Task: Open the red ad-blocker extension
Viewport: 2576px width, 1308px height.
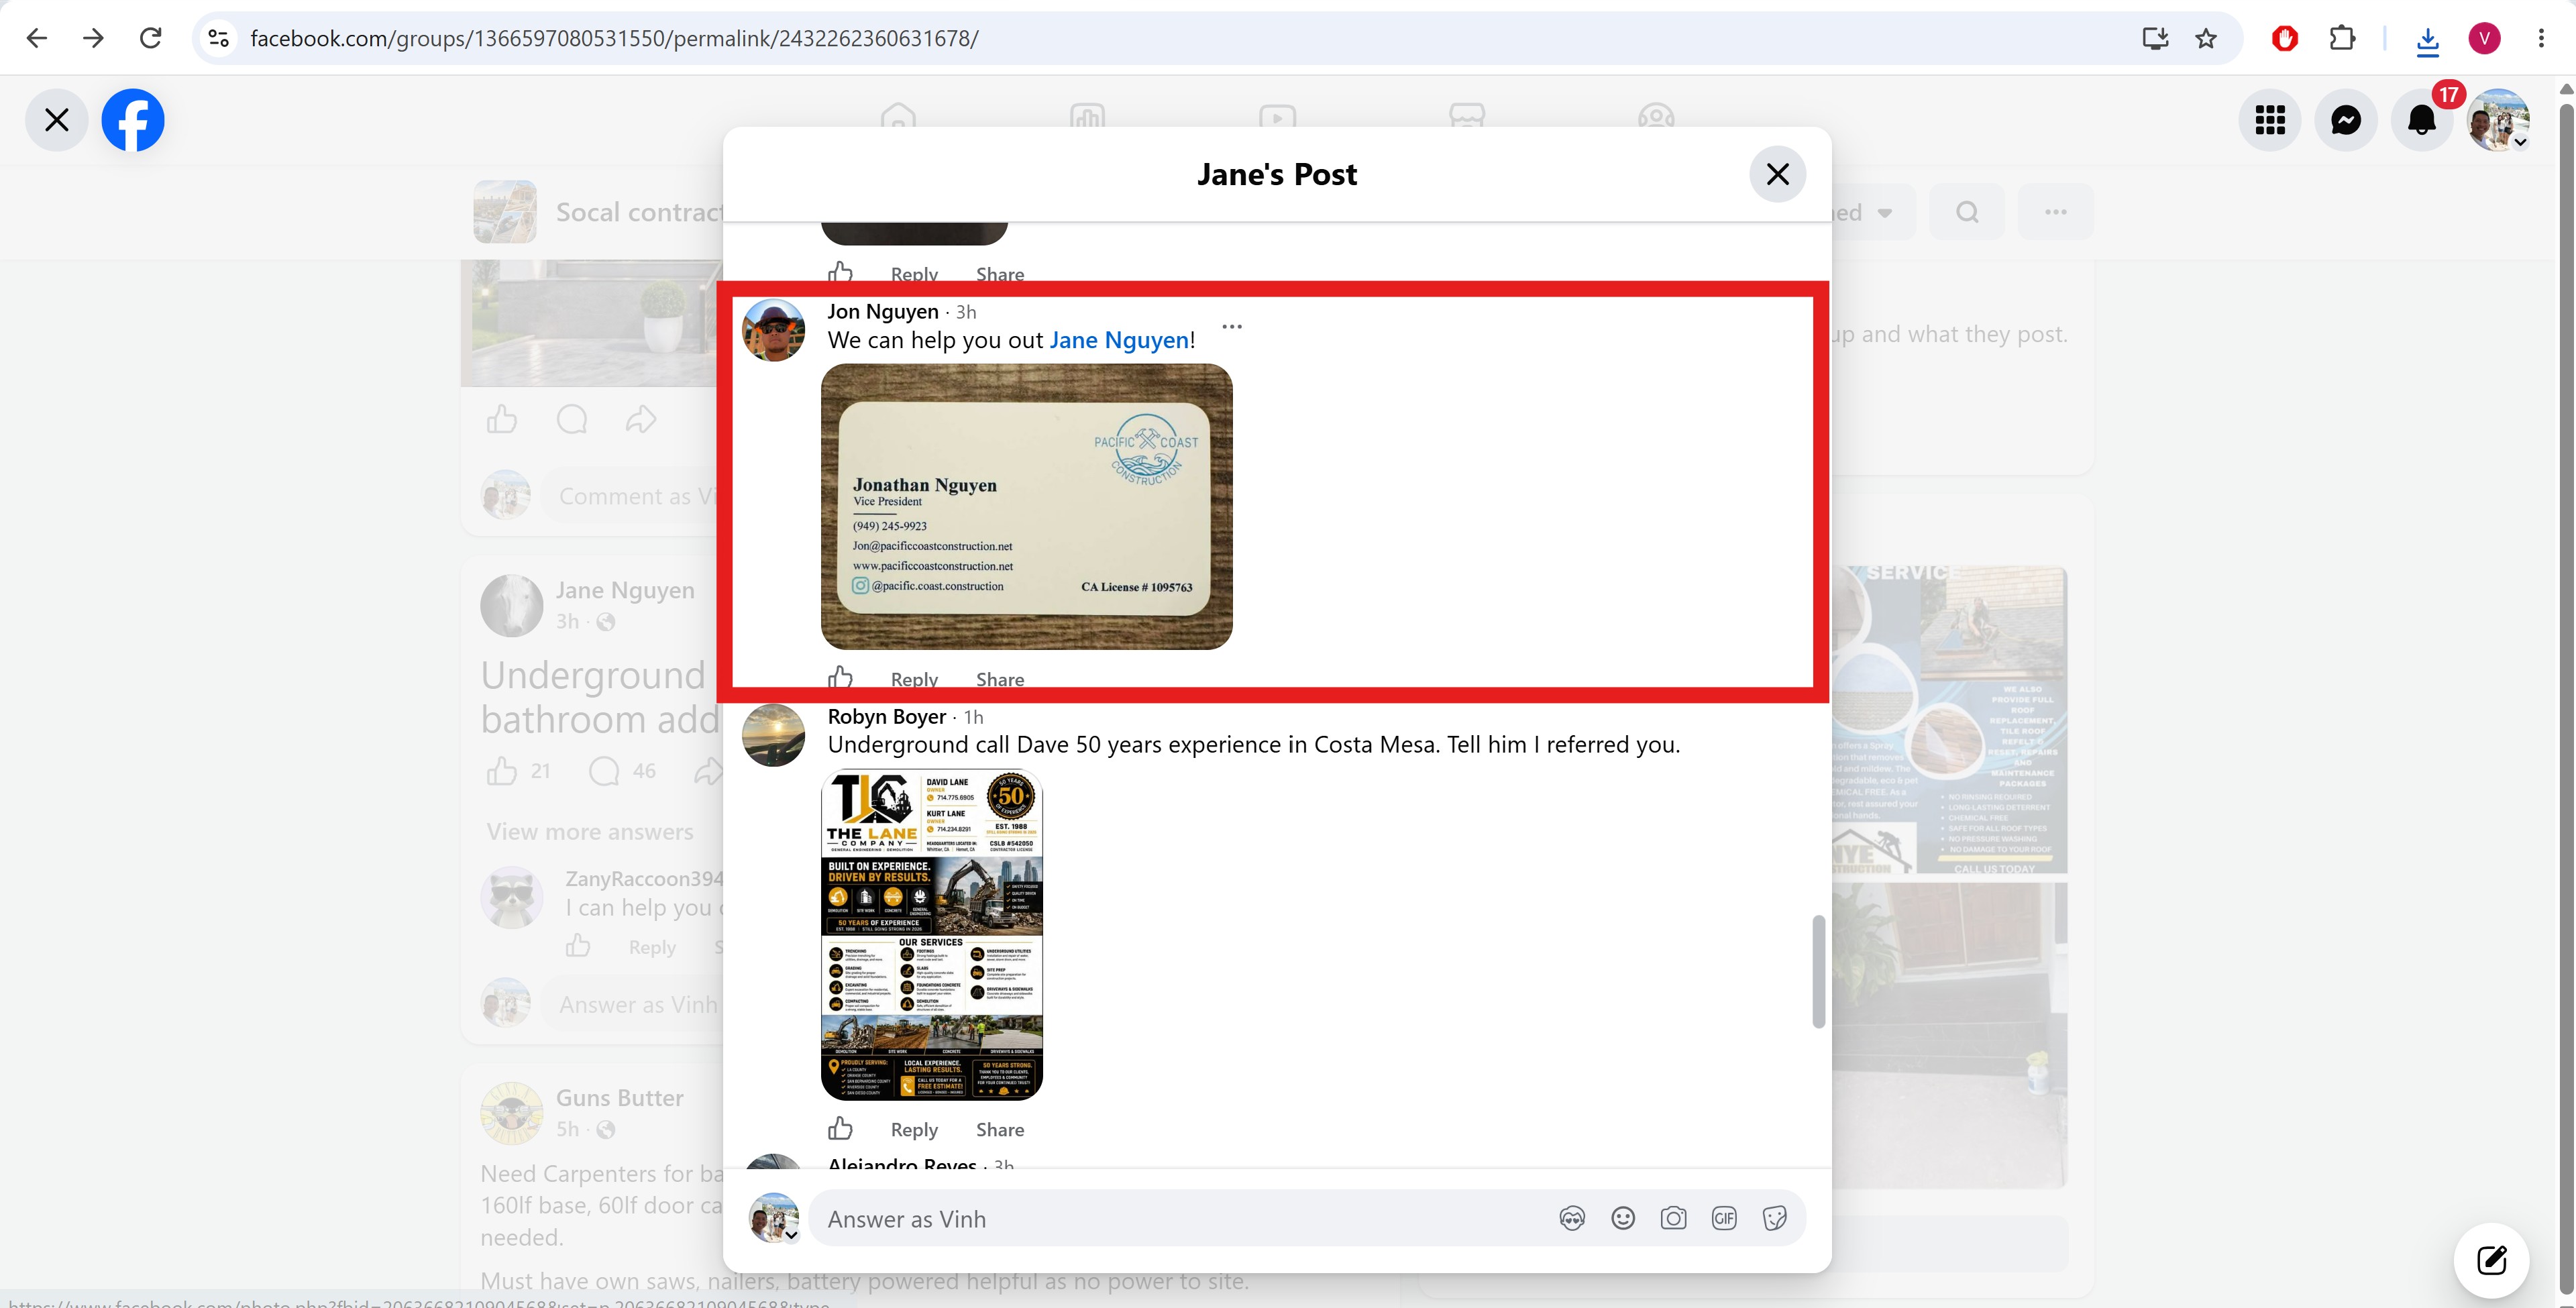Action: coord(2285,38)
